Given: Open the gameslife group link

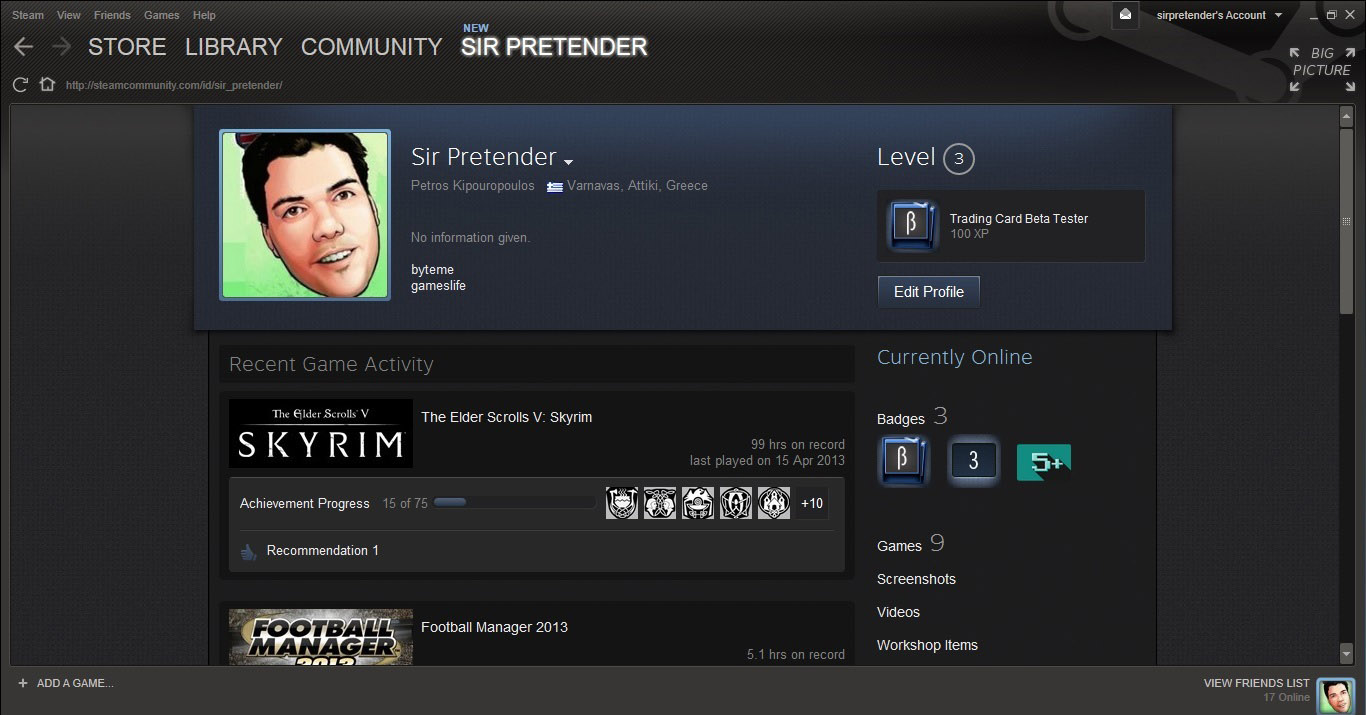Looking at the screenshot, I should [x=438, y=286].
